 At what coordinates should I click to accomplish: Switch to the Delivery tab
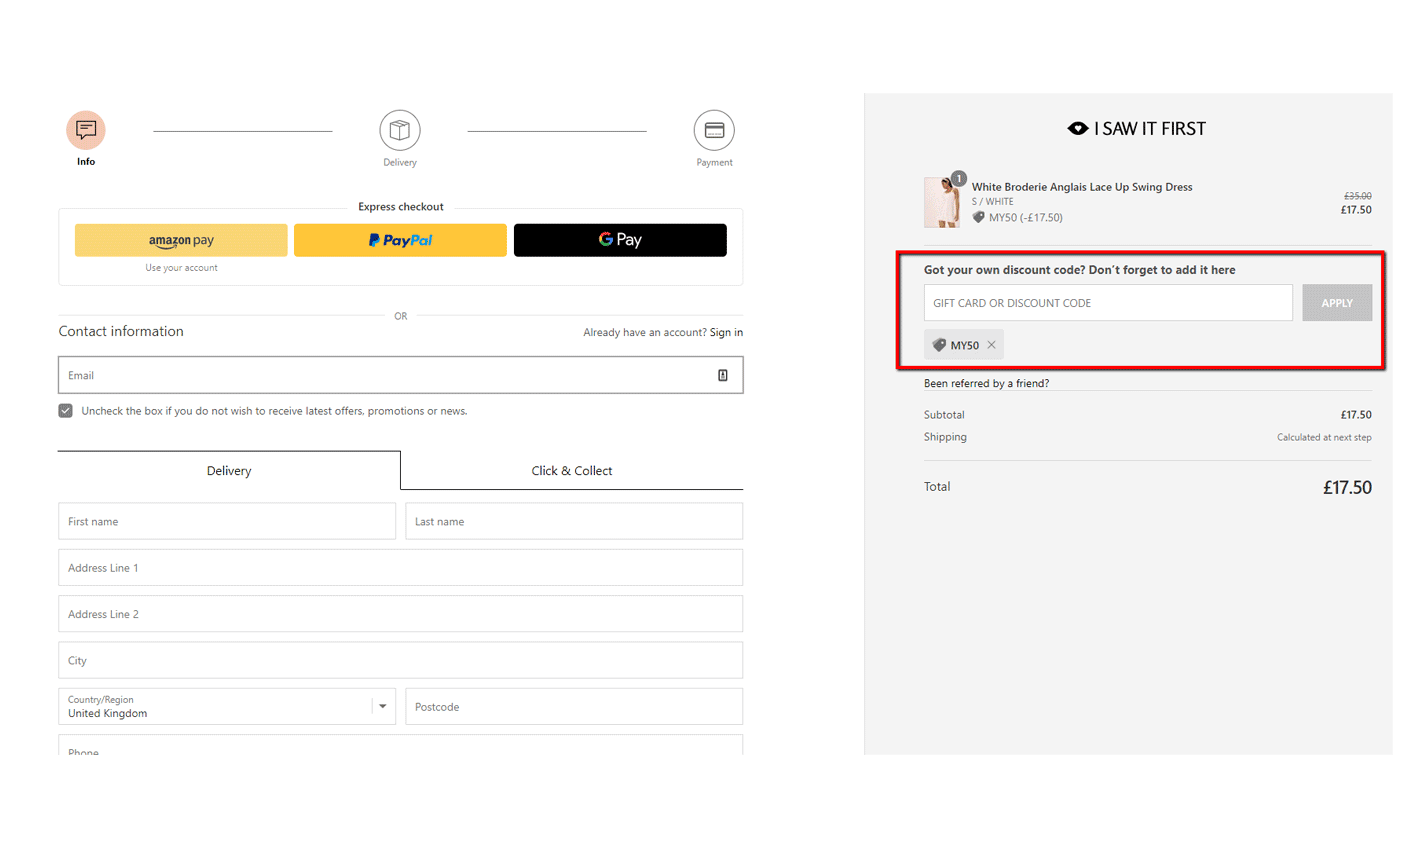[229, 470]
